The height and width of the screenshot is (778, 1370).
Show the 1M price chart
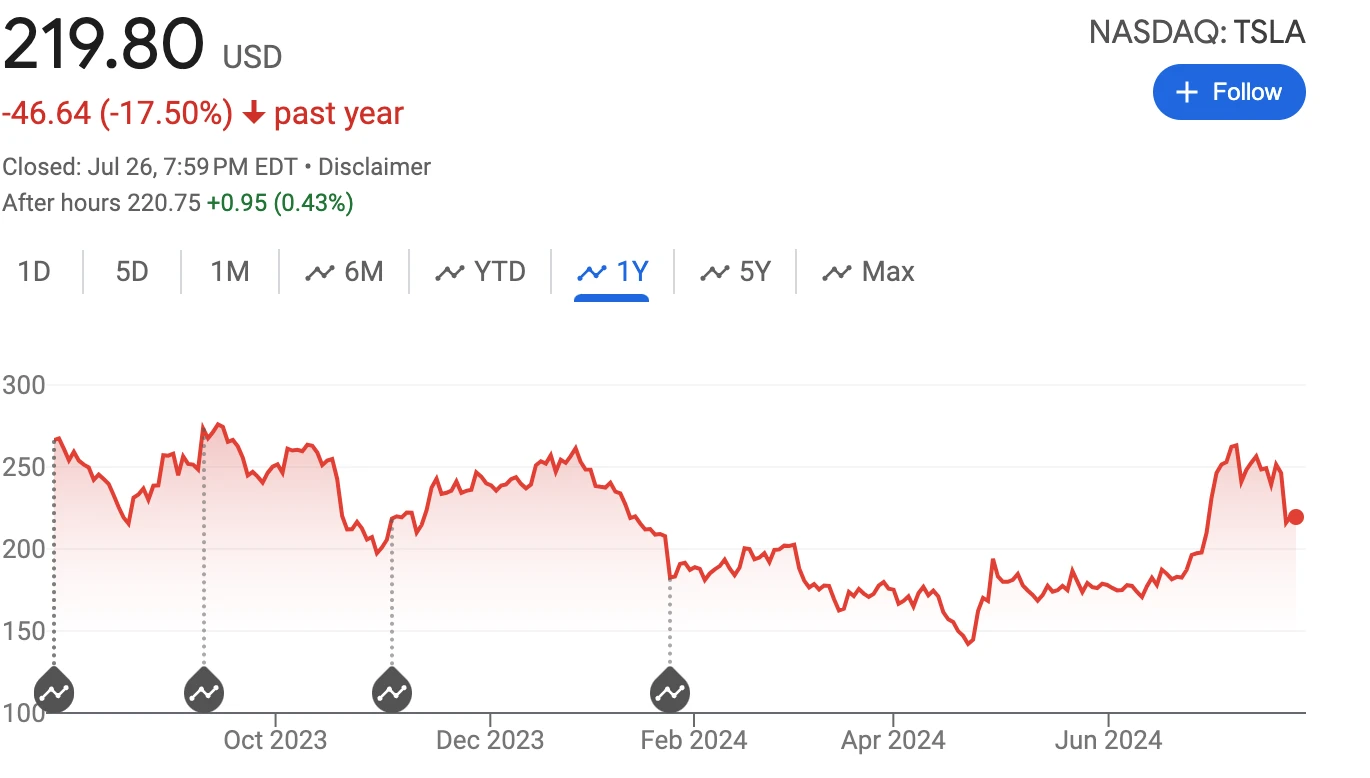pos(230,272)
